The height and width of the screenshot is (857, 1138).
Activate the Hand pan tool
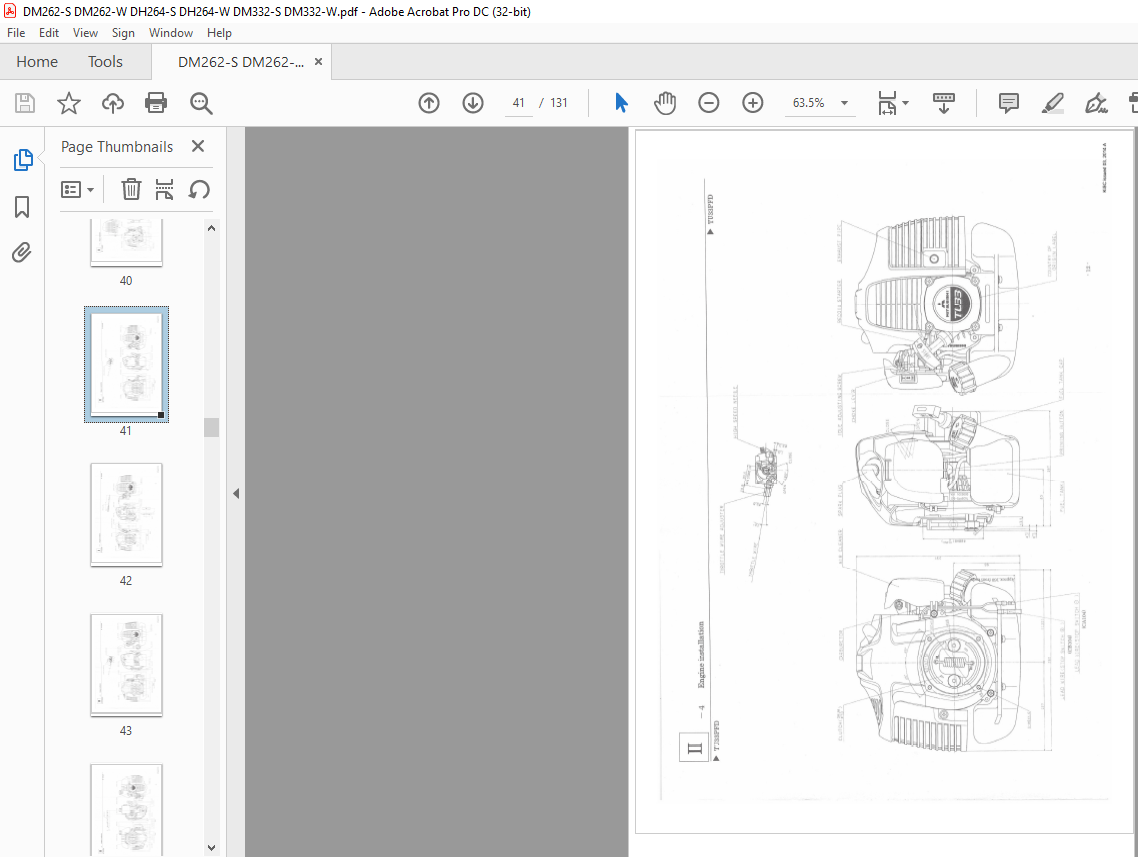click(665, 103)
